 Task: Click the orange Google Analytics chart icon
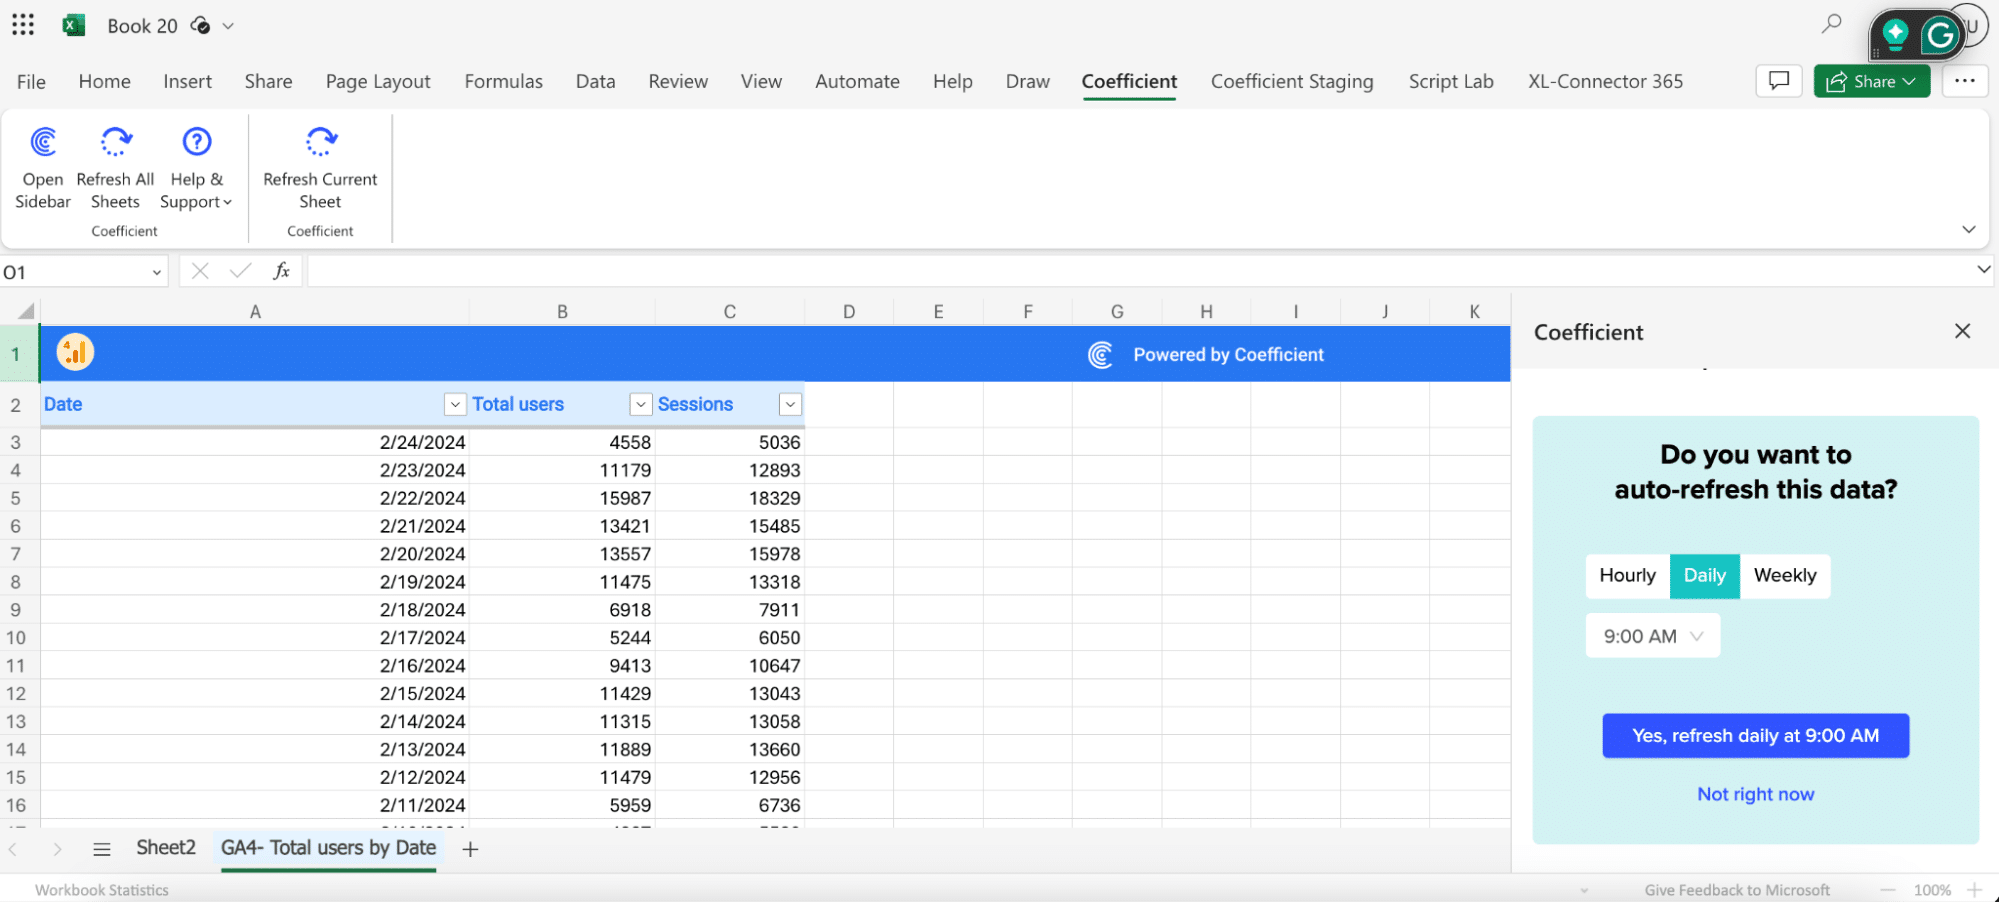[75, 352]
